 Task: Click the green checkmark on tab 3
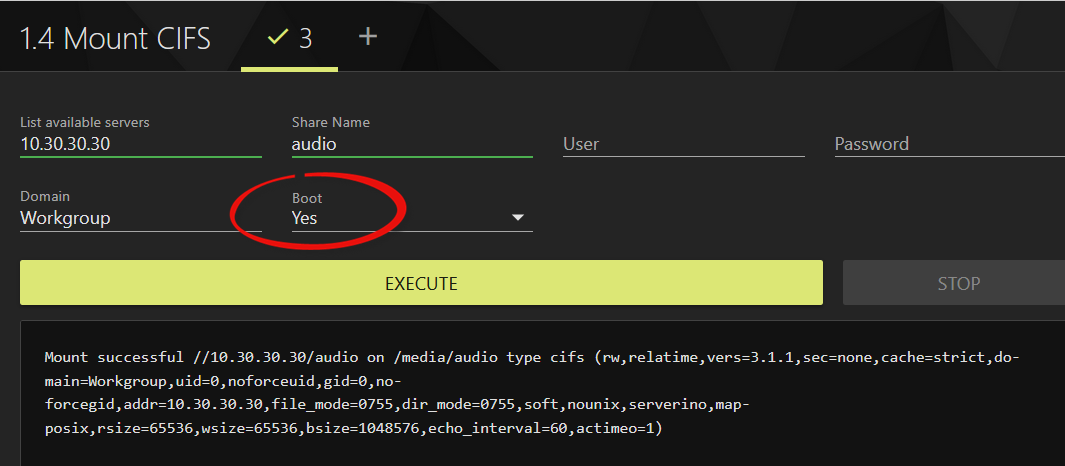coord(276,38)
